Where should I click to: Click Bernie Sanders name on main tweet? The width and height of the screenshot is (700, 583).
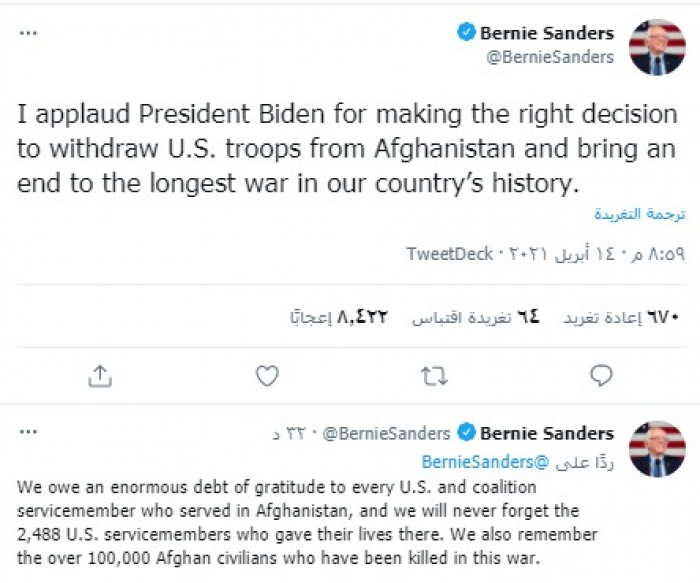click(x=546, y=33)
